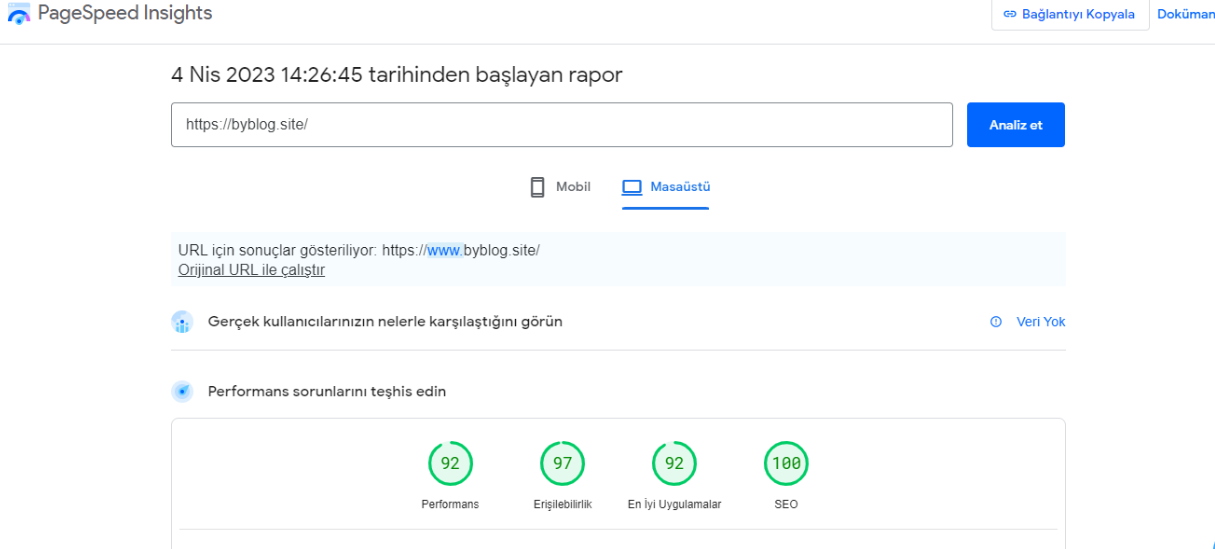Viewport: 1215px width, 549px height.
Task: Click the Performans label
Action: click(451, 505)
